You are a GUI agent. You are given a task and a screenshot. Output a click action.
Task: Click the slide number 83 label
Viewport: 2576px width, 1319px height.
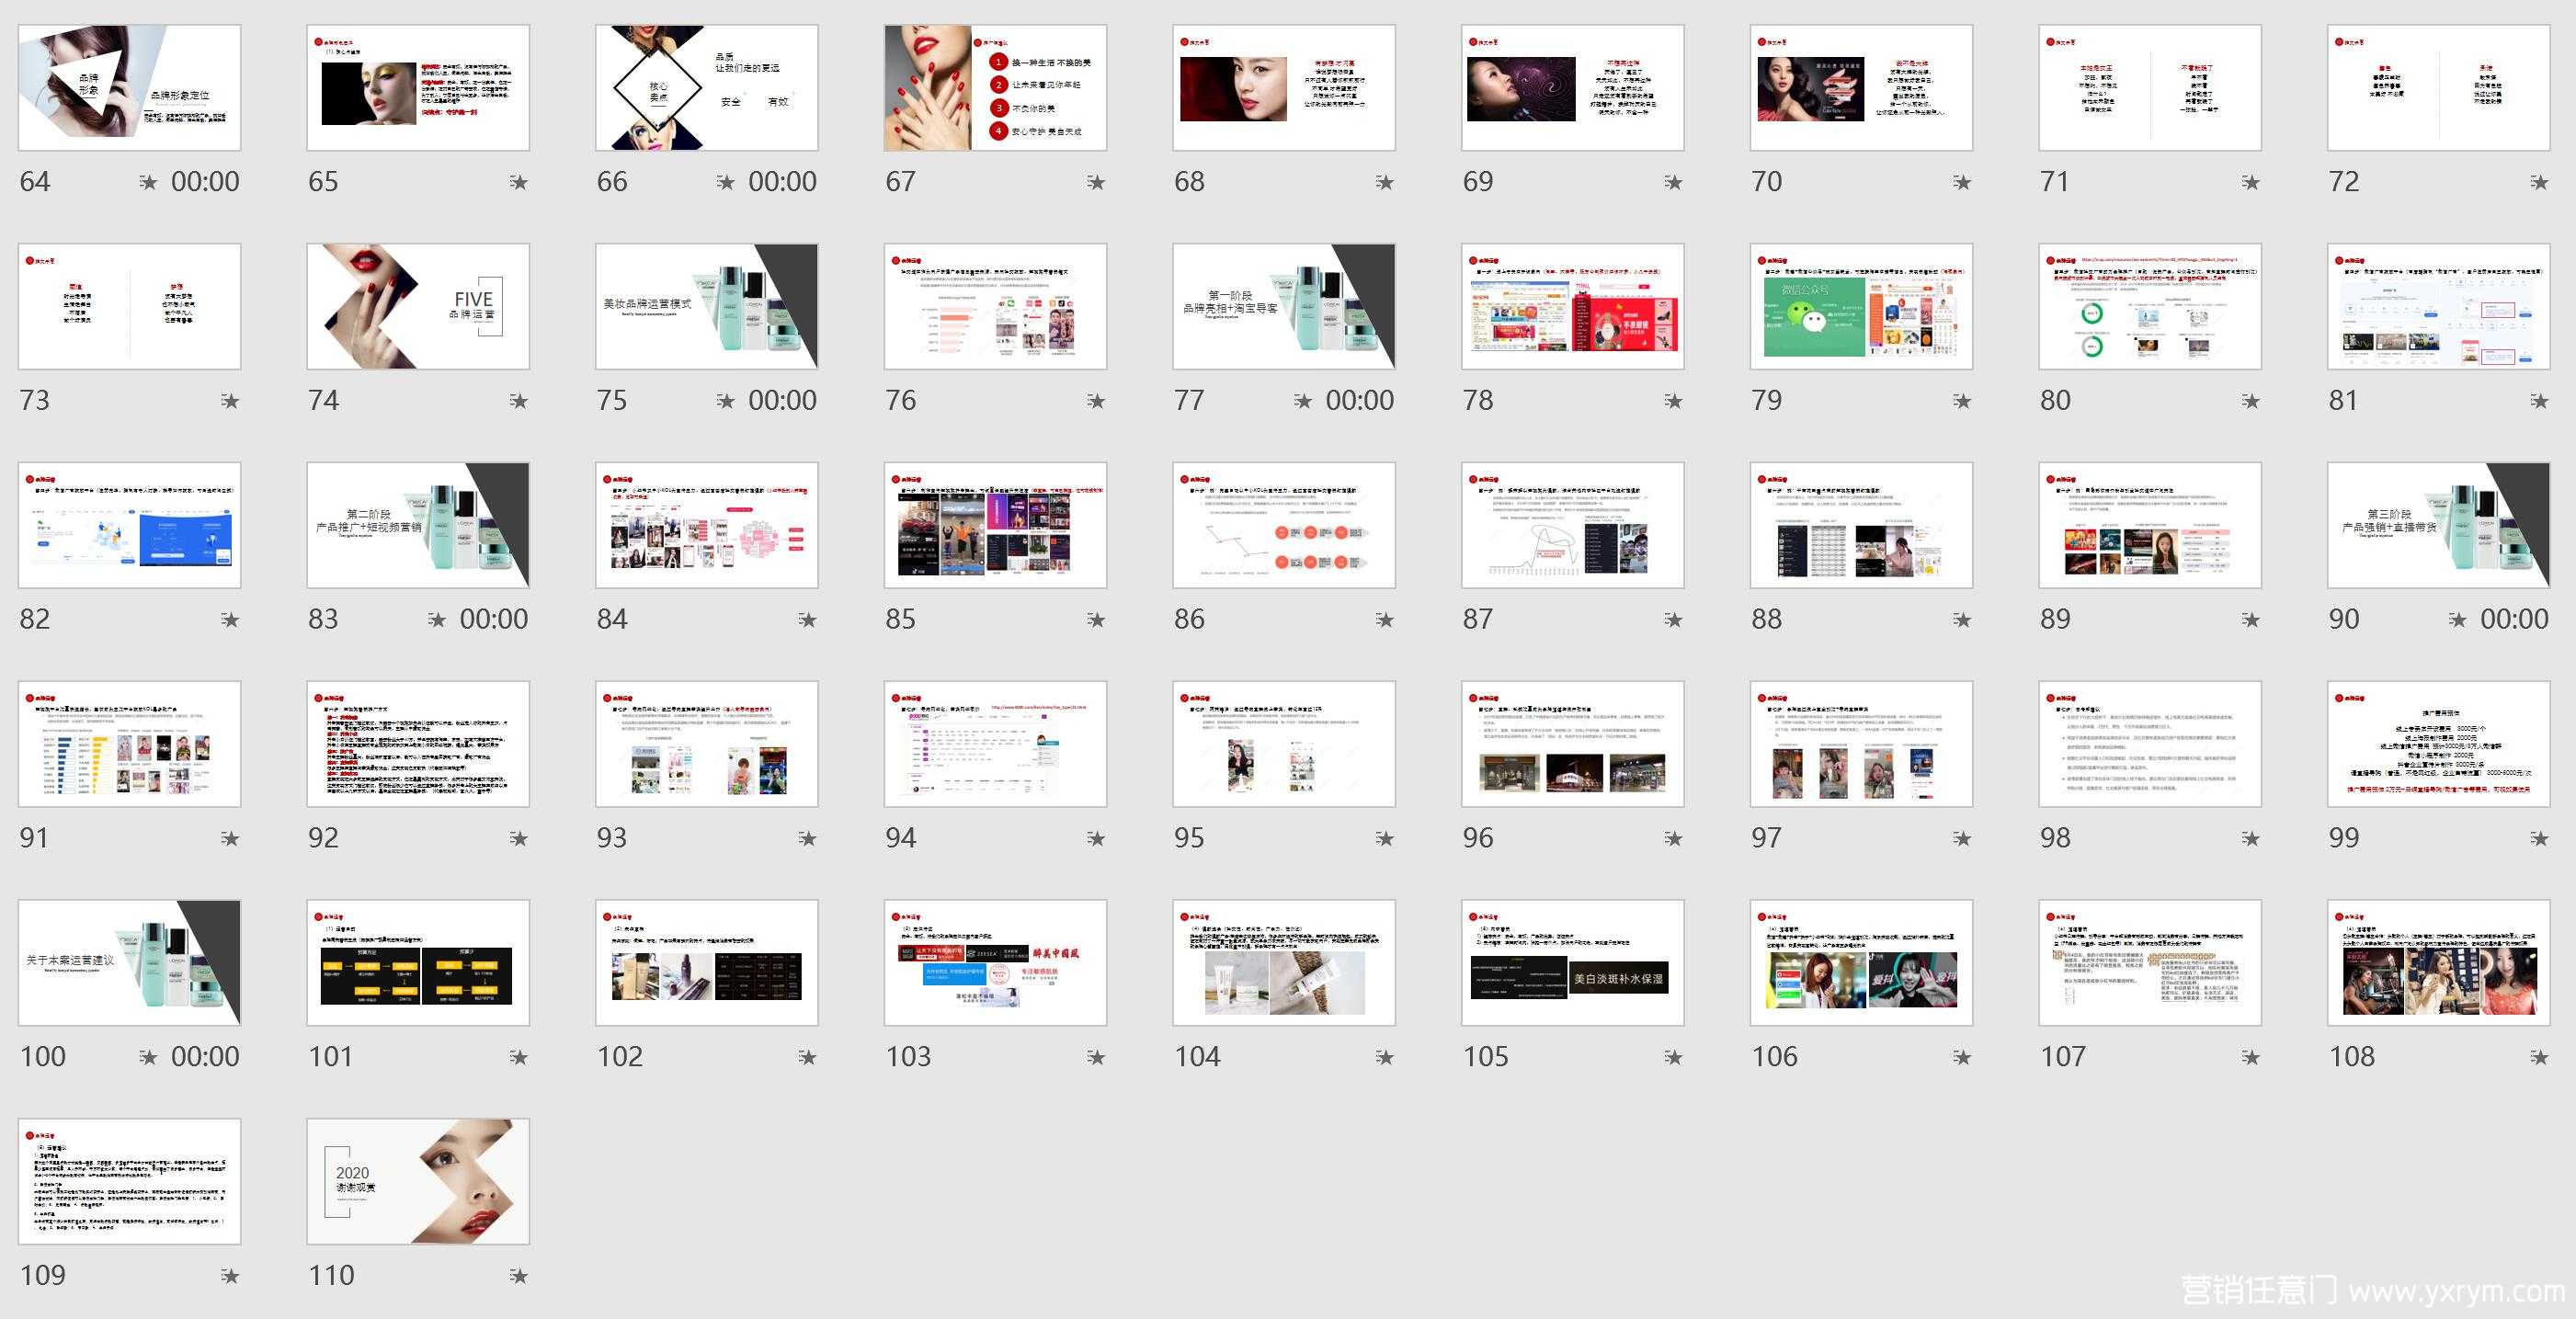pos(323,620)
